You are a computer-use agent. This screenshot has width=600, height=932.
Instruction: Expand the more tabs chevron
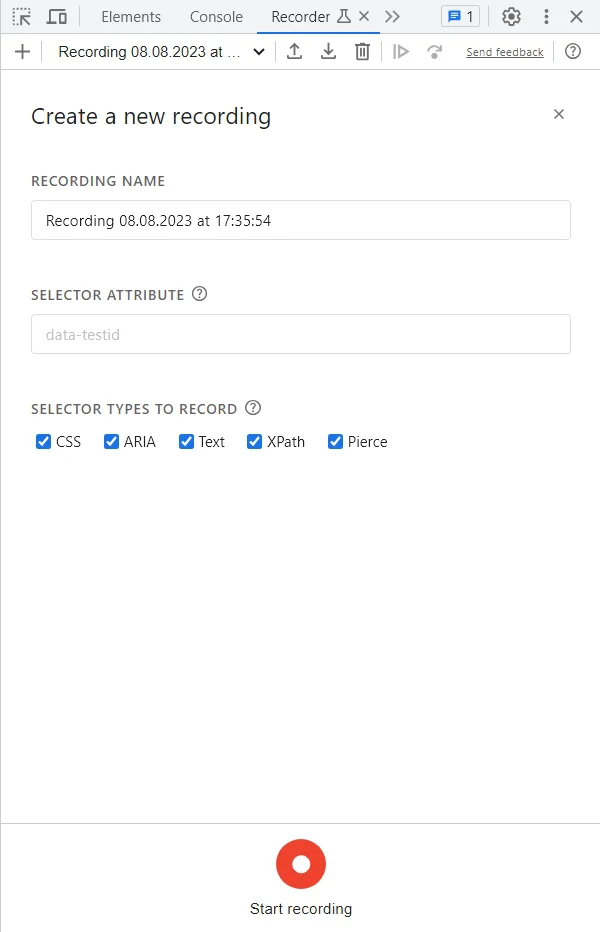(392, 16)
